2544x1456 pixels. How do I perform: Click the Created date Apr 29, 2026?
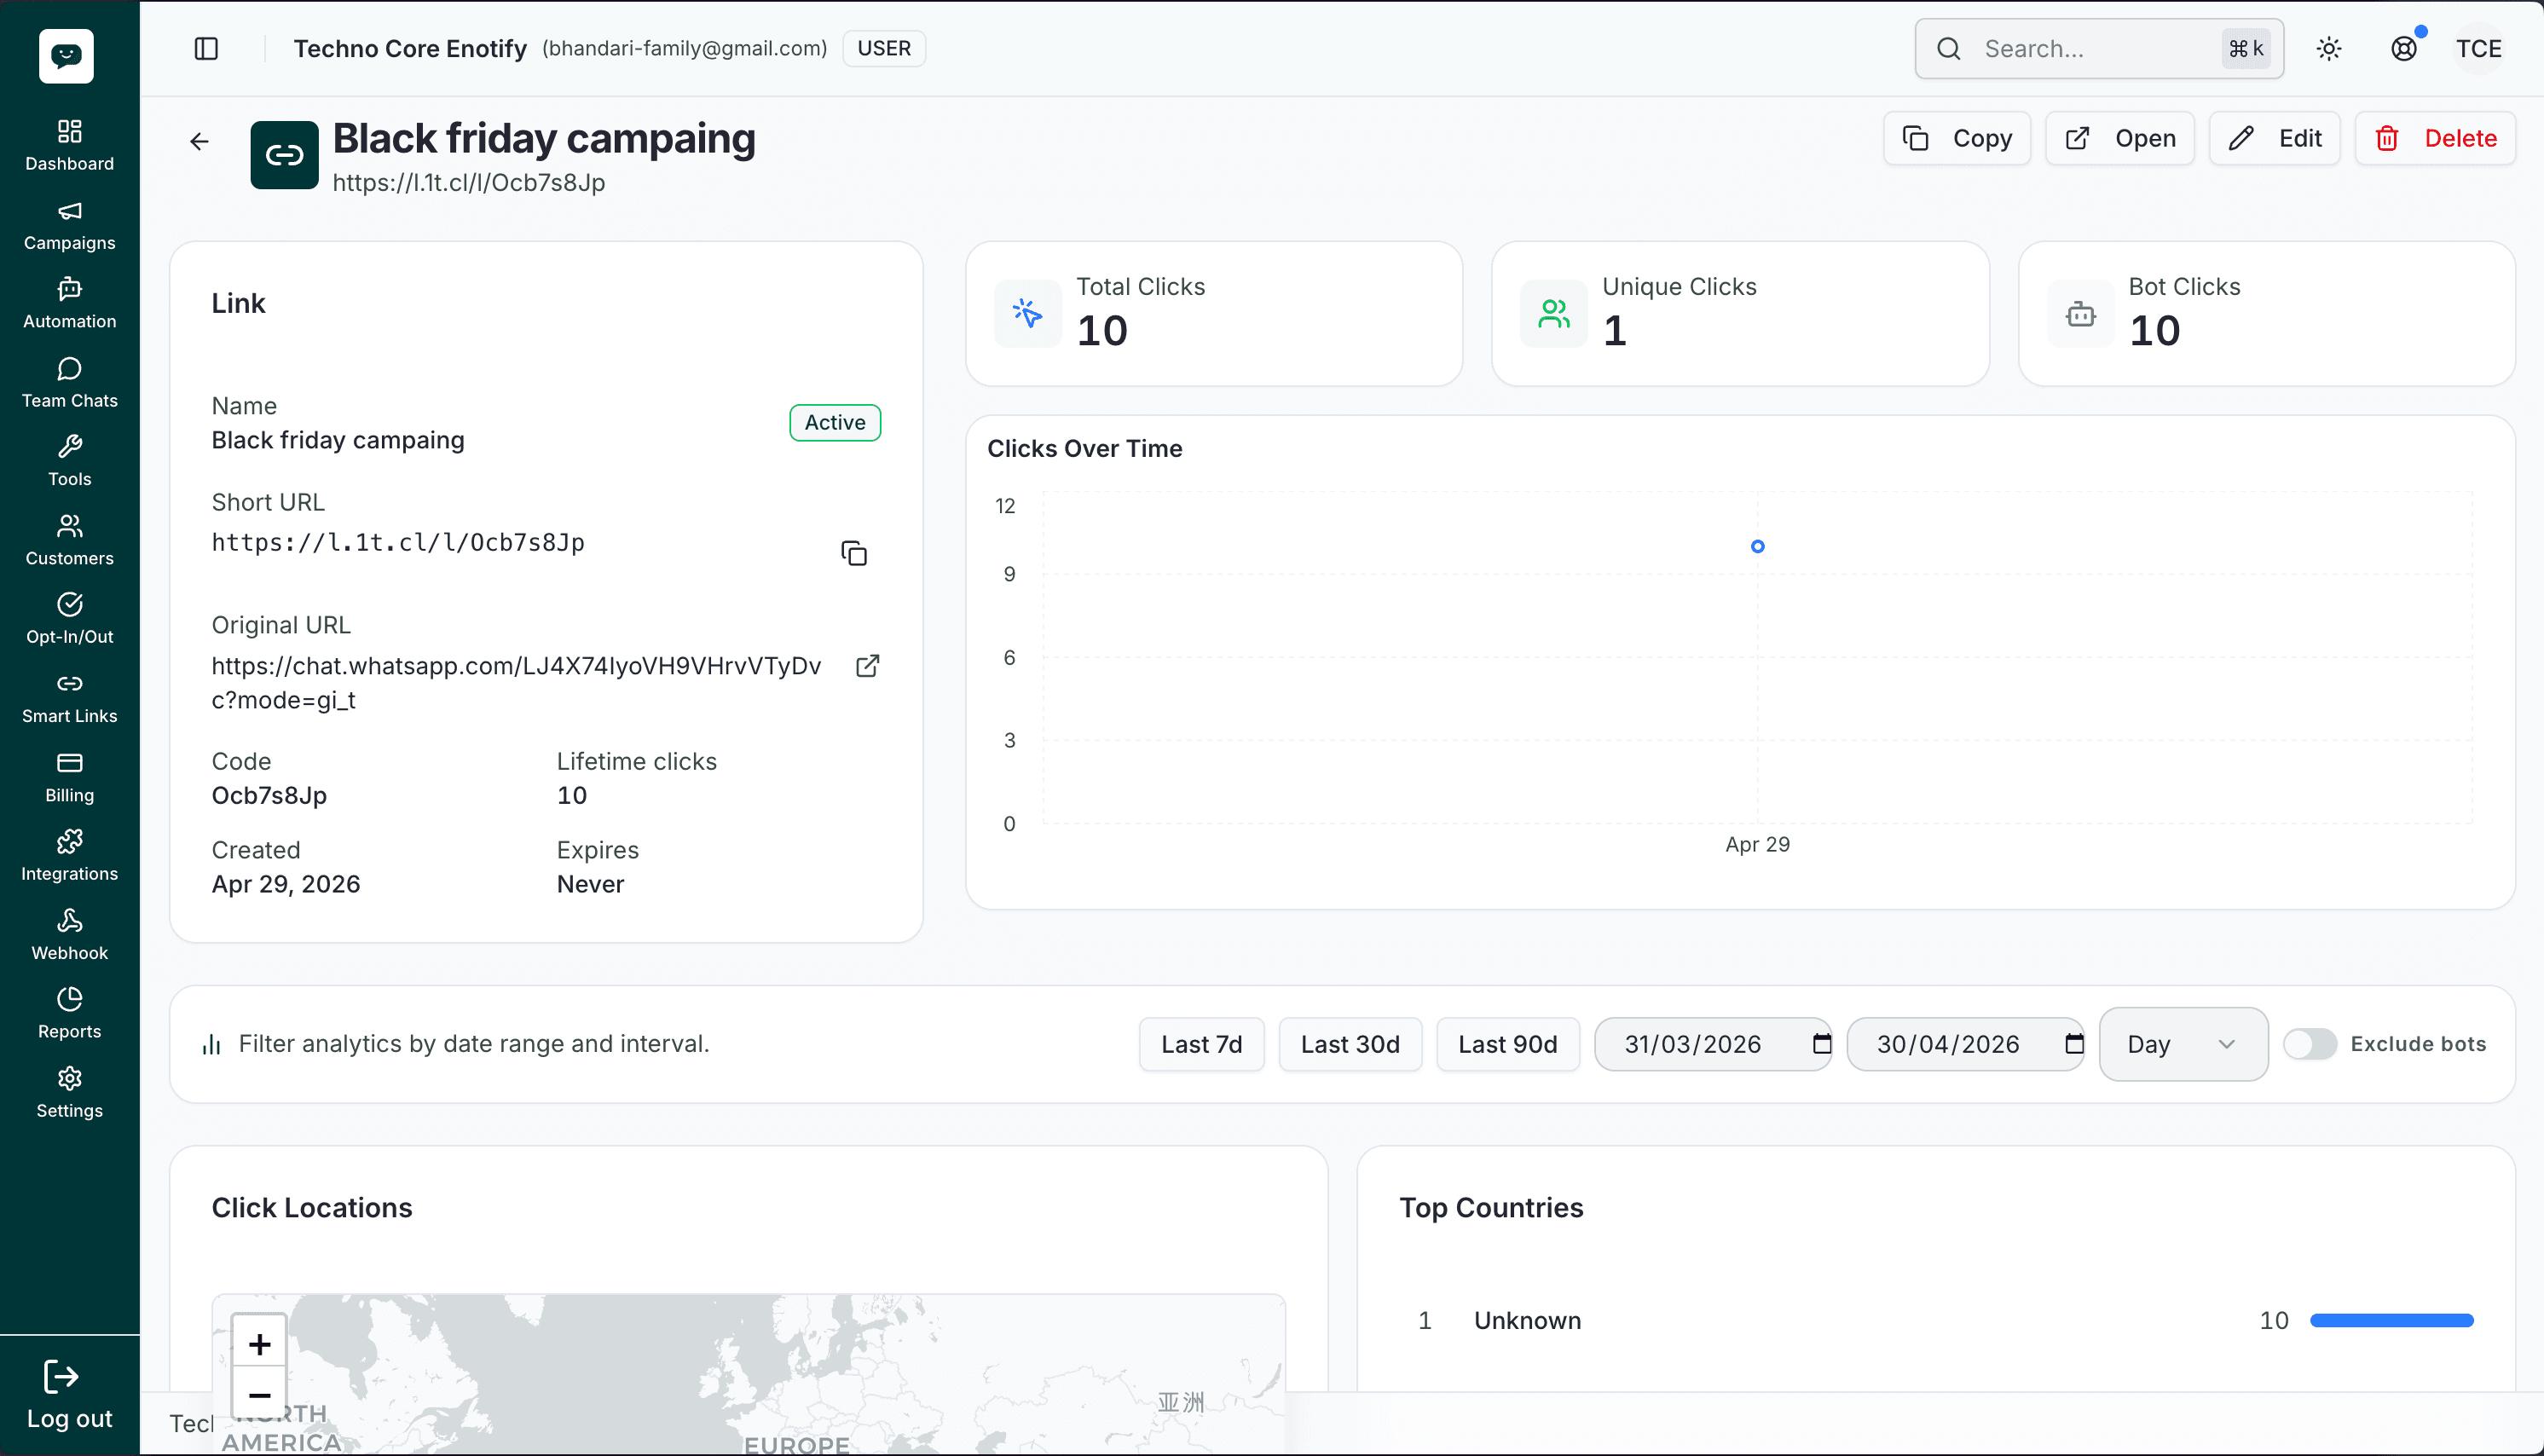click(x=286, y=884)
